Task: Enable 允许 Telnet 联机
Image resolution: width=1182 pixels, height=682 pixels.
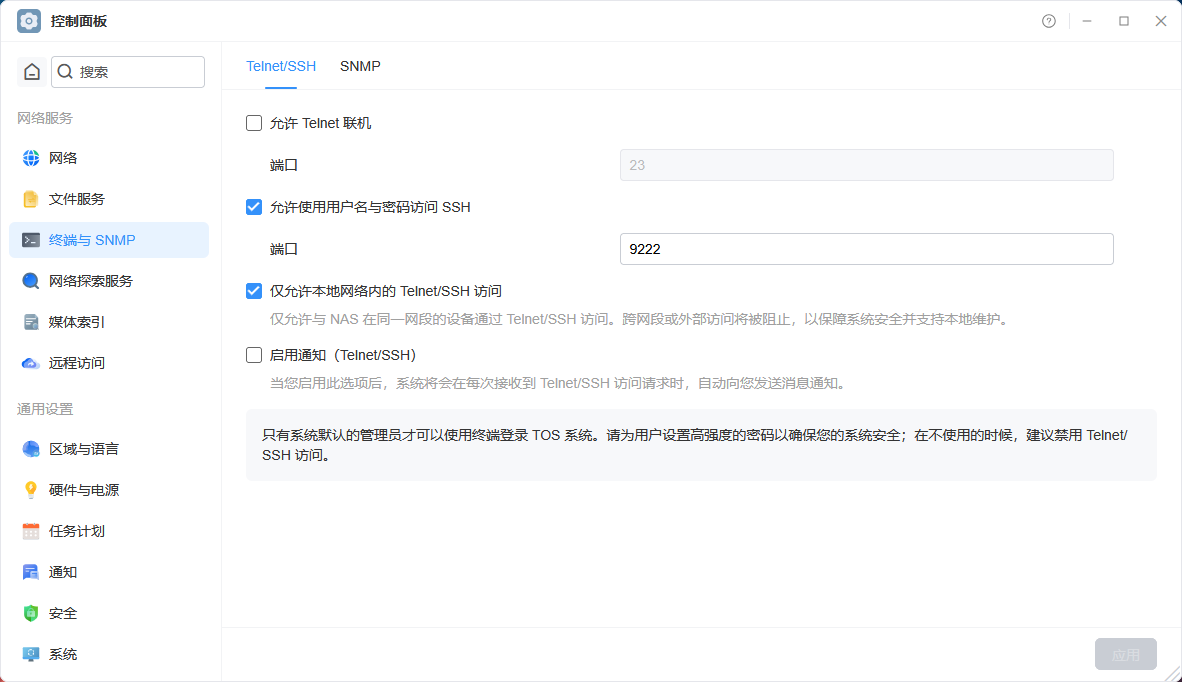Action: point(254,122)
